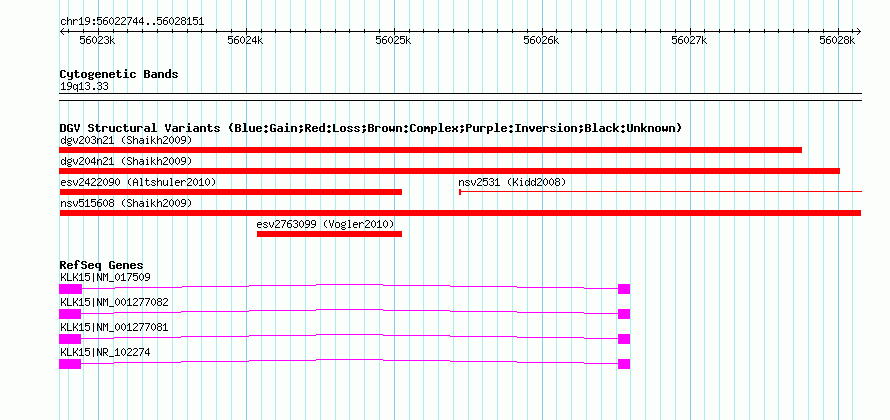Click the 56023k ruler tick label
The width and height of the screenshot is (890, 420).
(97, 40)
